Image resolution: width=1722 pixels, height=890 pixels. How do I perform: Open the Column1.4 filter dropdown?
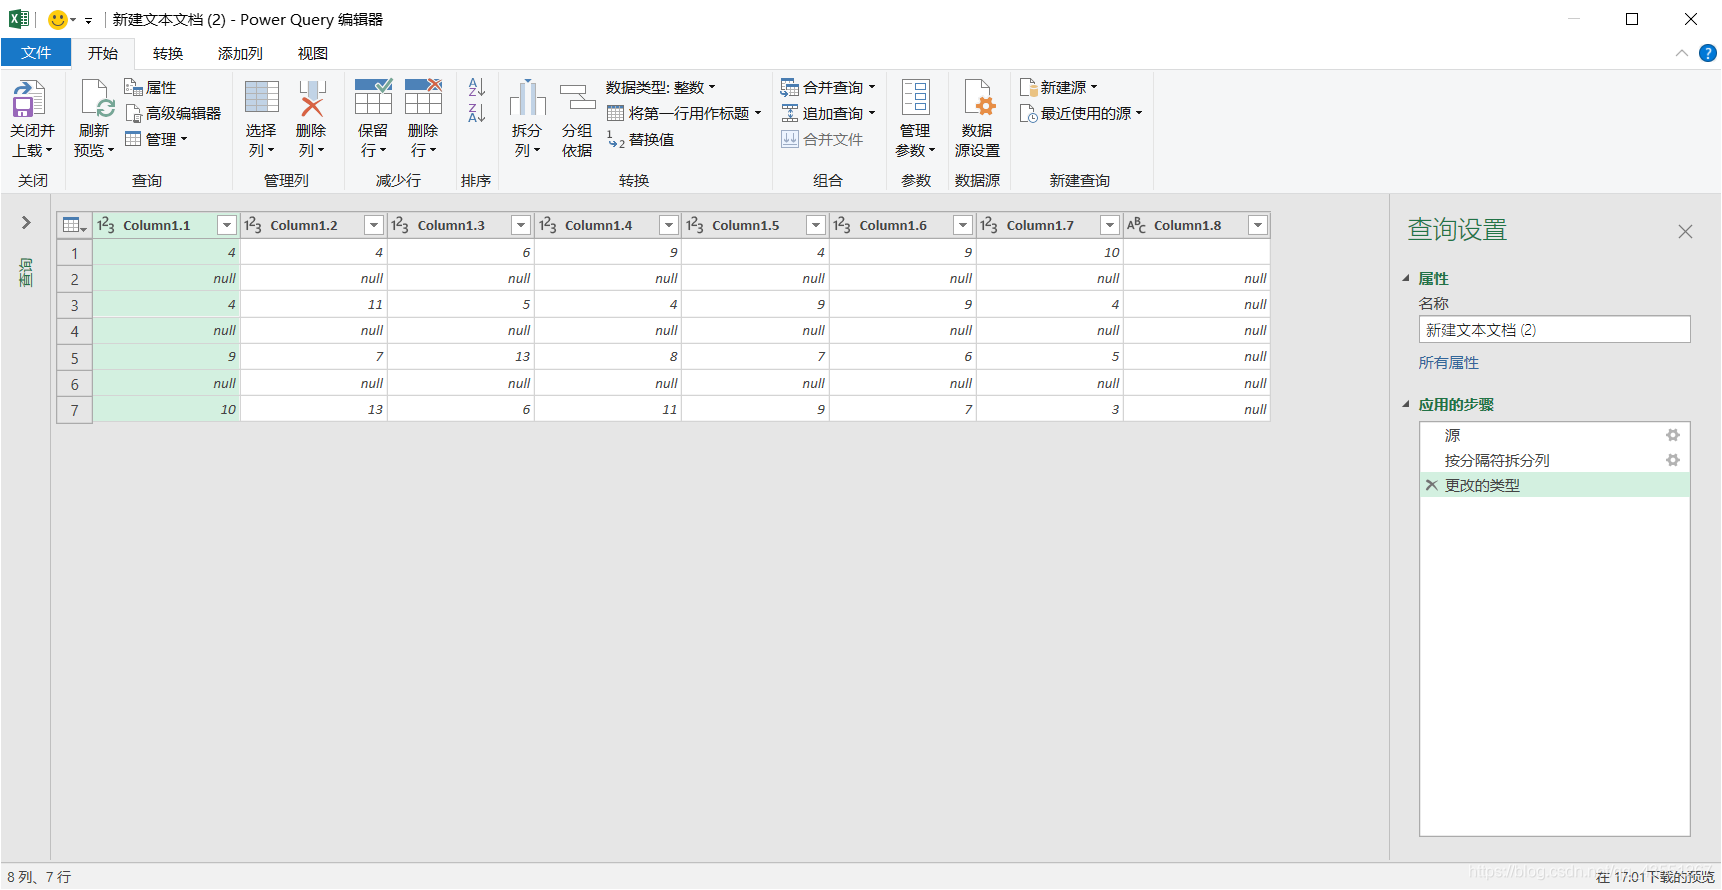click(669, 225)
